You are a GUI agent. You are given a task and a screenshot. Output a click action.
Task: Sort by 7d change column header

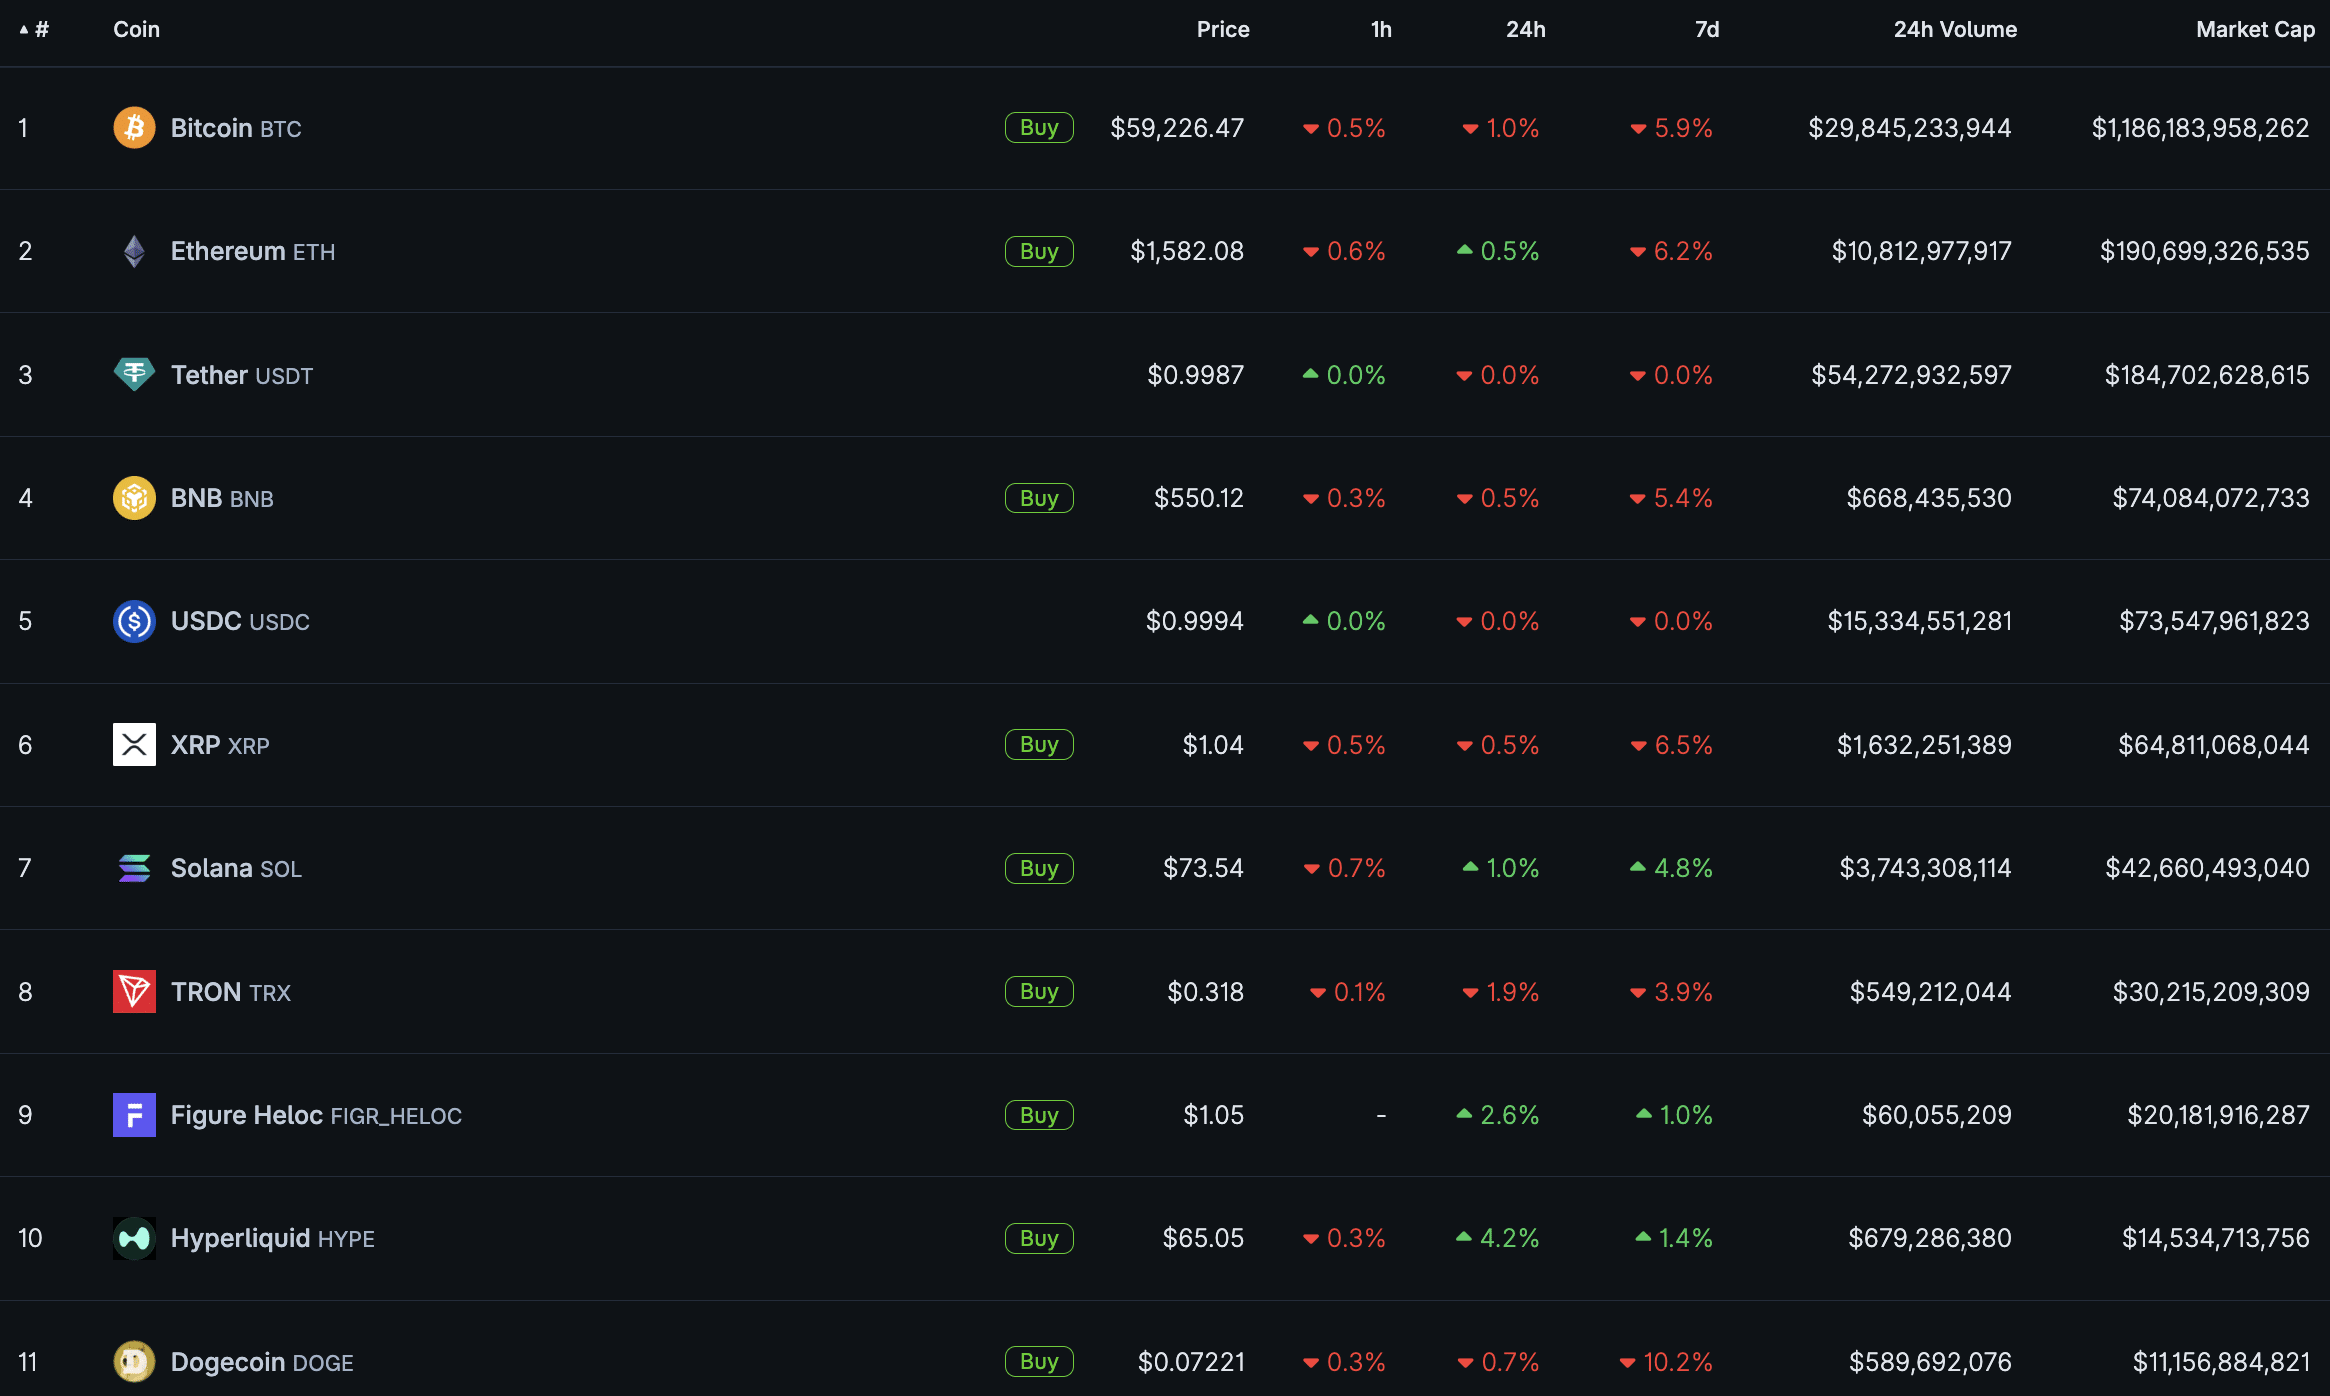tap(1707, 29)
